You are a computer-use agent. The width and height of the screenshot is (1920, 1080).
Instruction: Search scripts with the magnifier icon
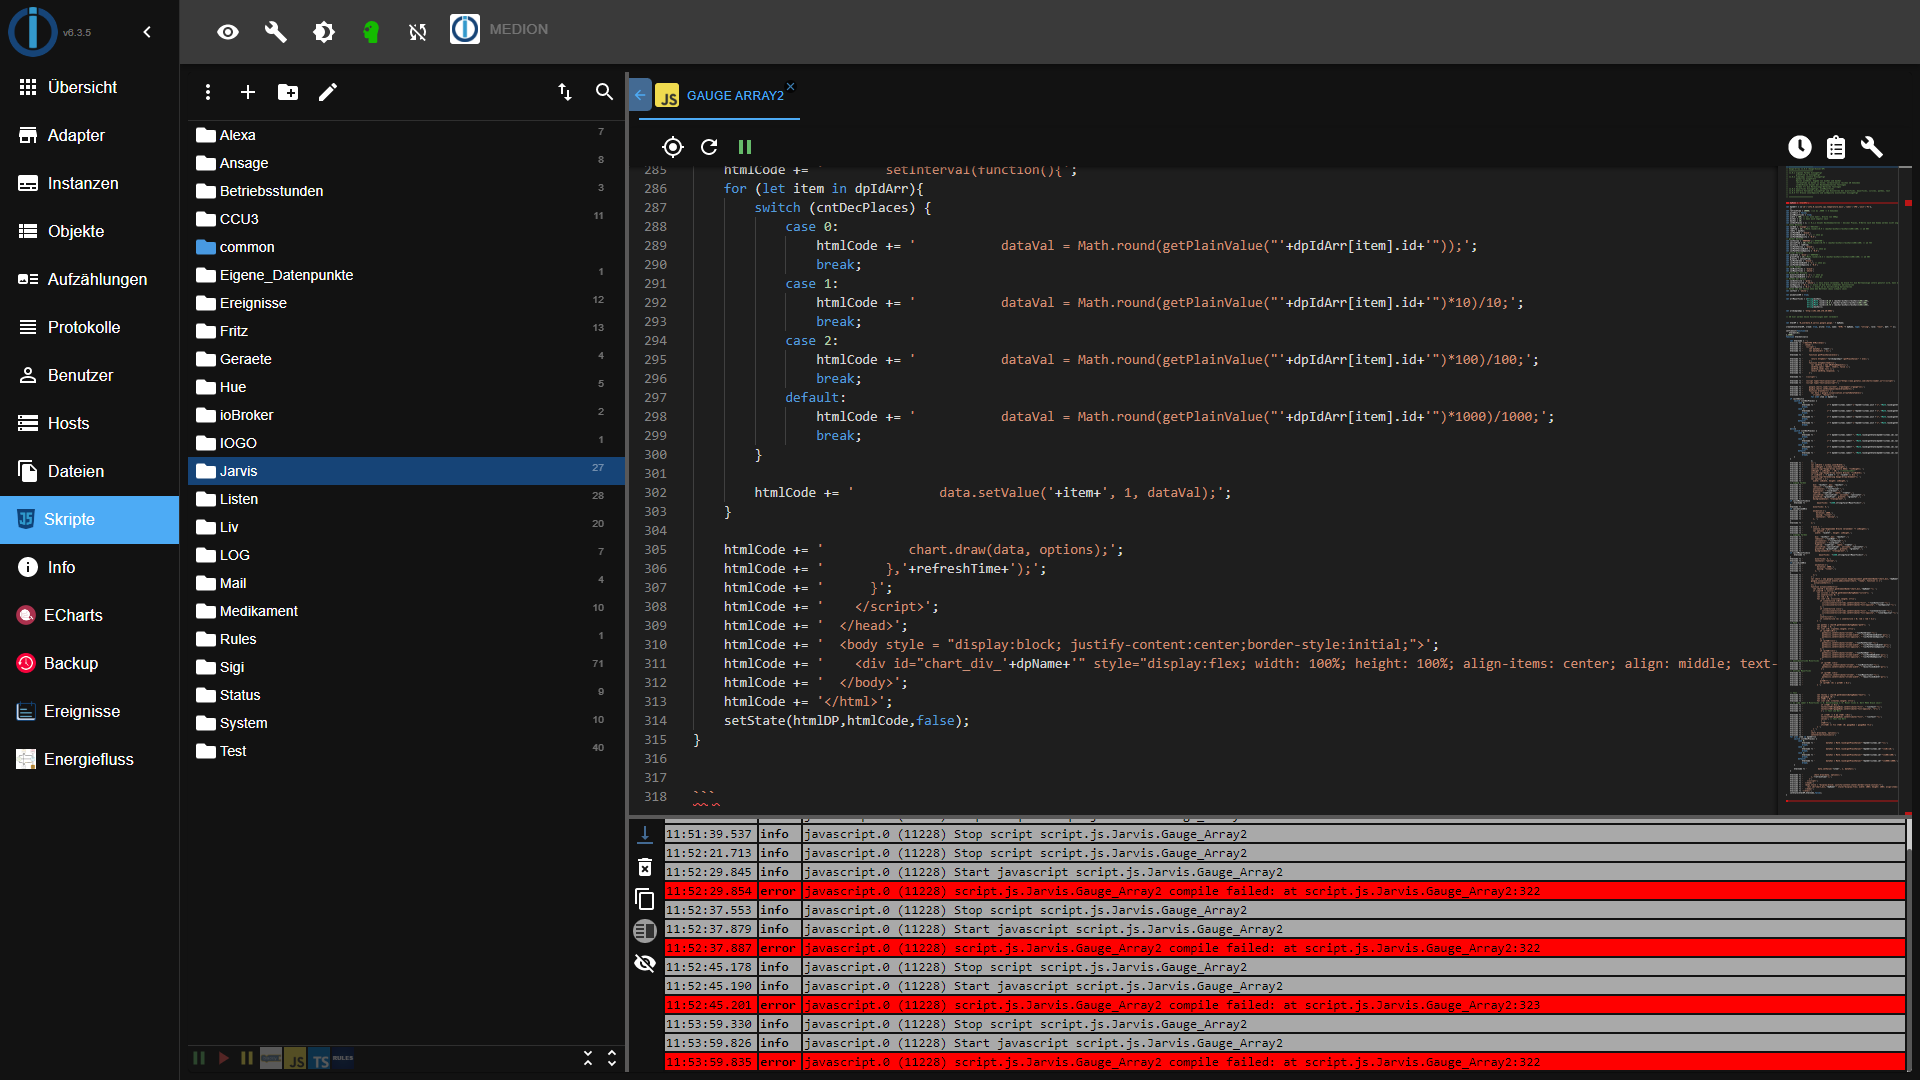pos(604,92)
